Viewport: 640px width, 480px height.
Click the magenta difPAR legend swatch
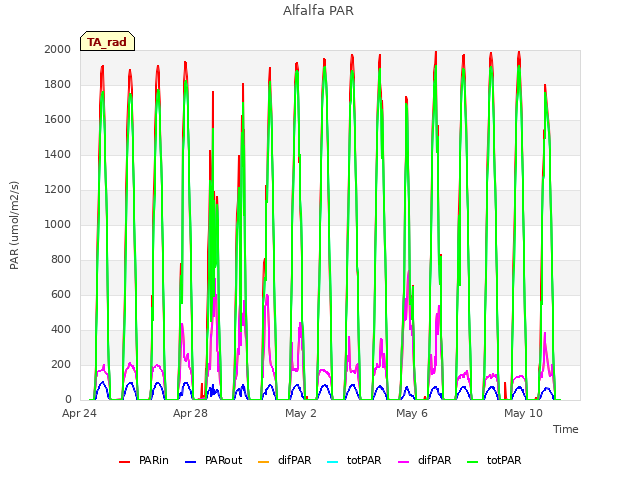pyautogui.click(x=404, y=461)
